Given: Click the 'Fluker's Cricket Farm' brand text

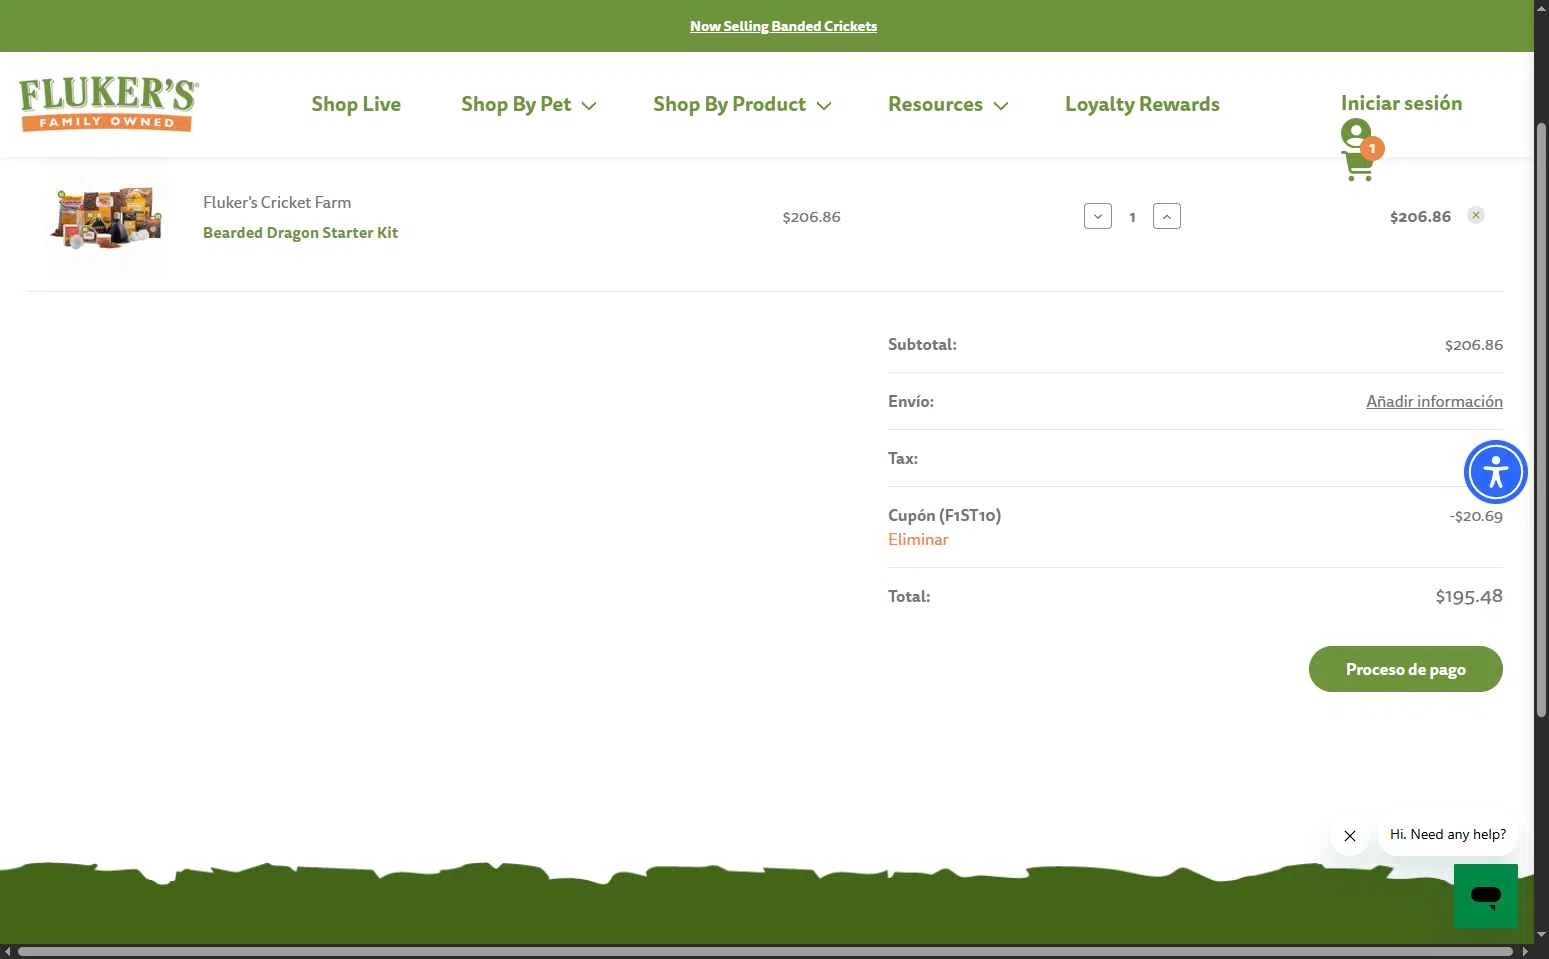Looking at the screenshot, I should pos(277,202).
